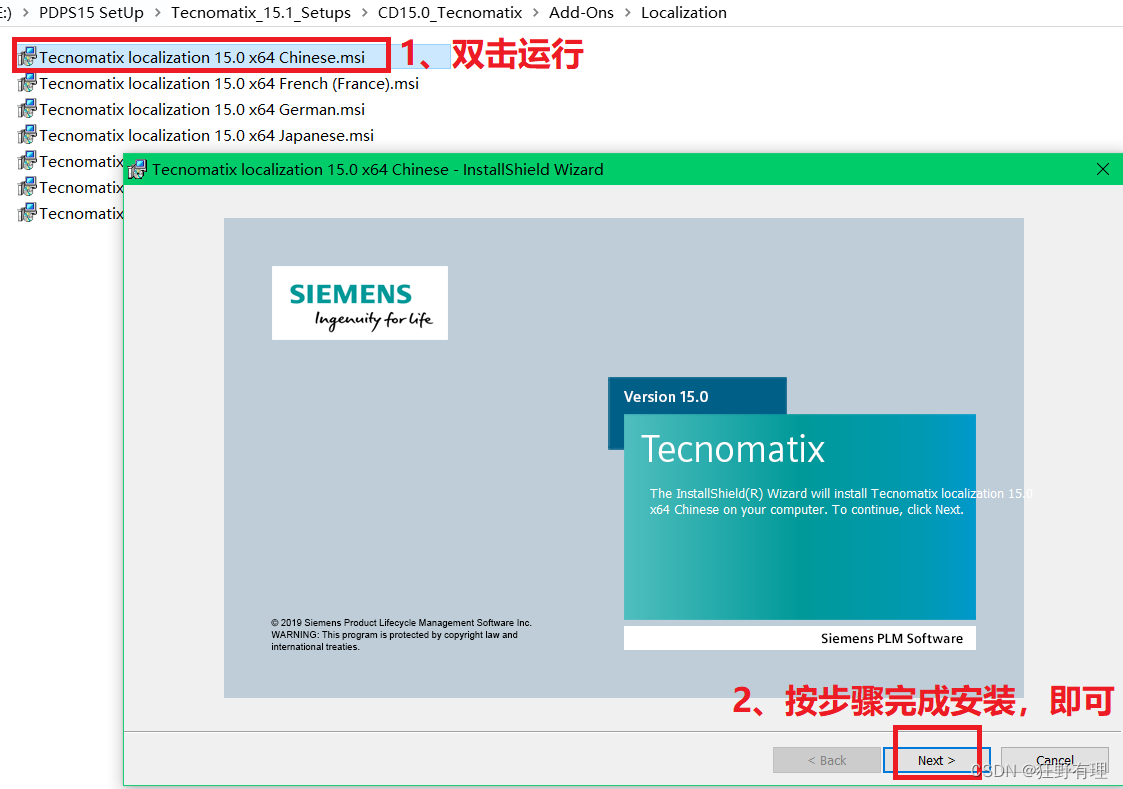Expand chevron after Tecnomatix_15.1_Setups breadcrumb
This screenshot has height=789, width=1123.
pos(365,13)
